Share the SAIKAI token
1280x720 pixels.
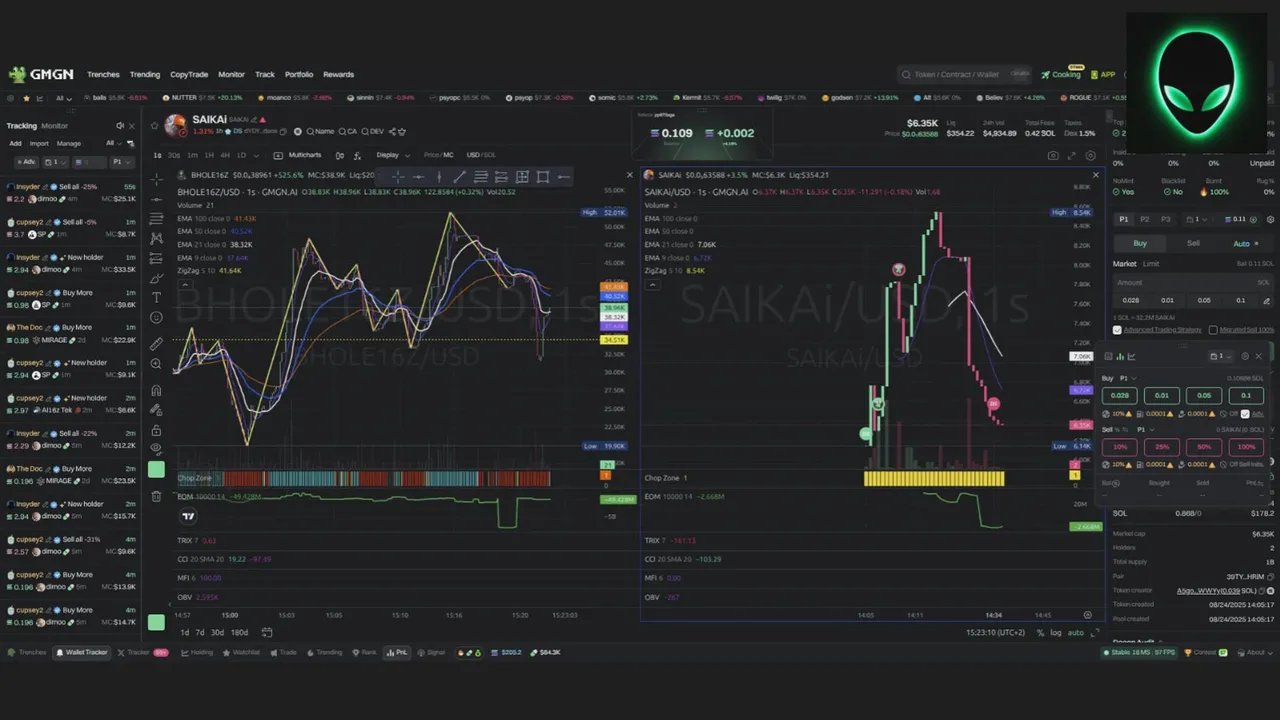[392, 131]
